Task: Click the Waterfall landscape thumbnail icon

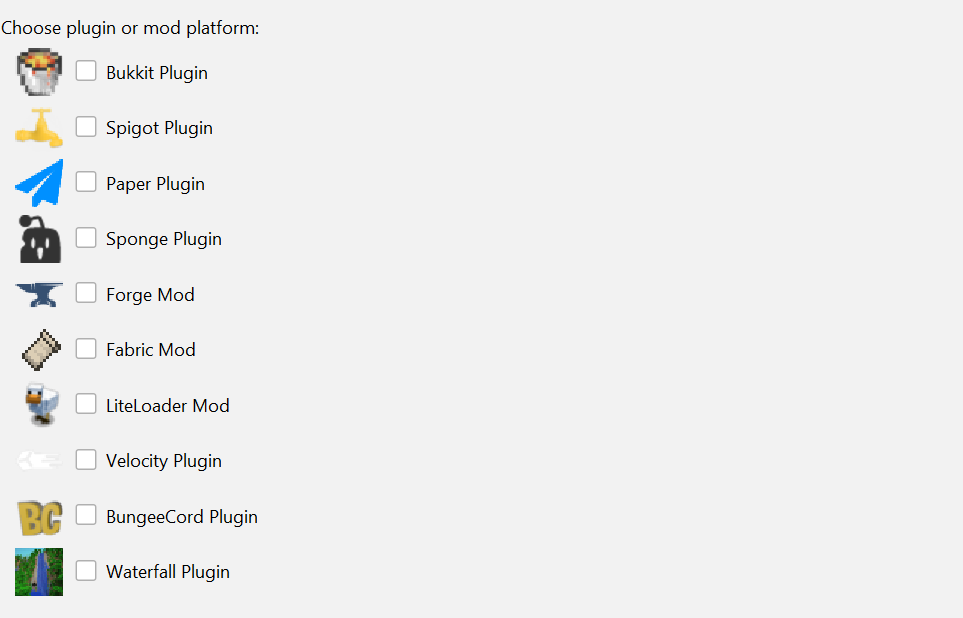Action: pyautogui.click(x=38, y=571)
